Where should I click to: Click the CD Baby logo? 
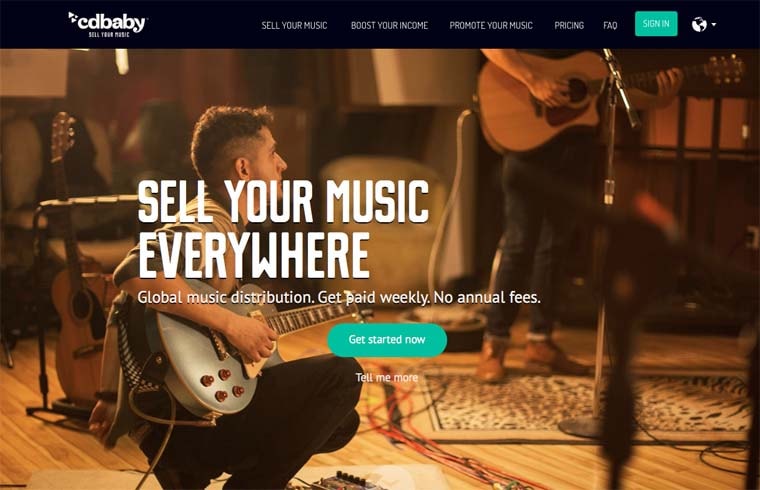tap(108, 24)
